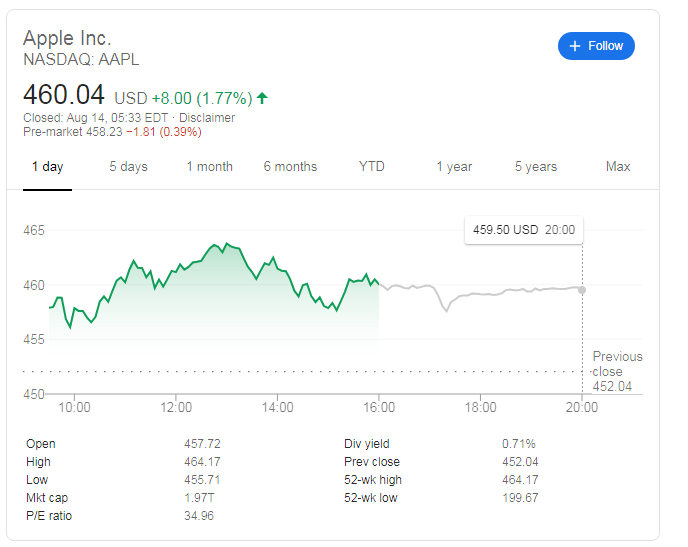This screenshot has height=547, width=688.
Task: Open the 1 month chart range
Action: coord(209,167)
